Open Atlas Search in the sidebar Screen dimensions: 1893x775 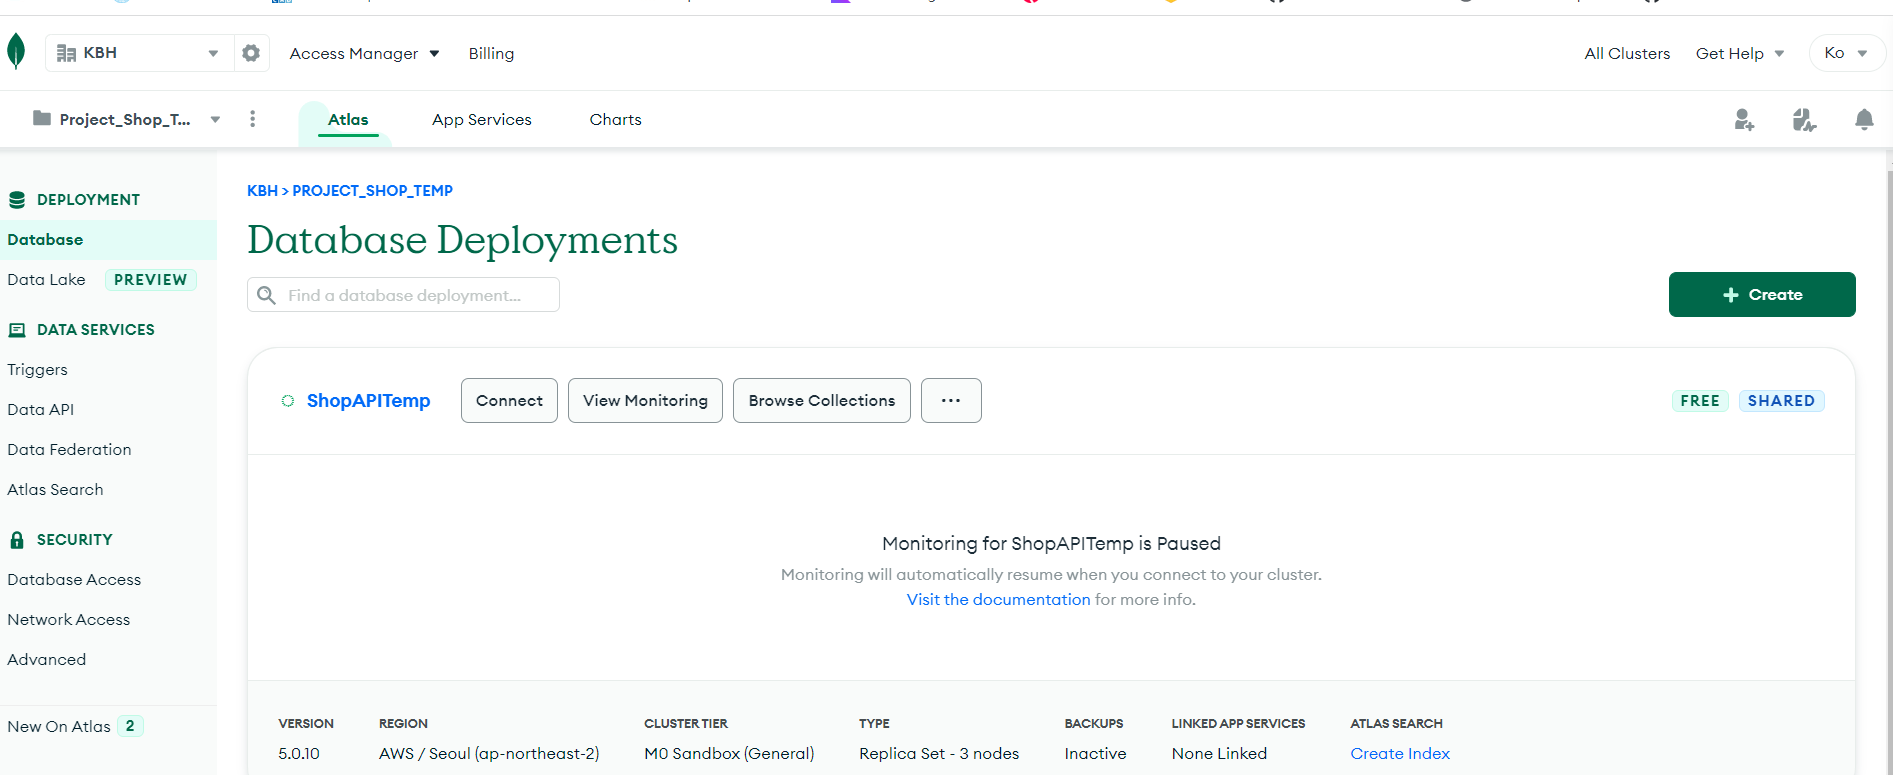click(x=55, y=490)
